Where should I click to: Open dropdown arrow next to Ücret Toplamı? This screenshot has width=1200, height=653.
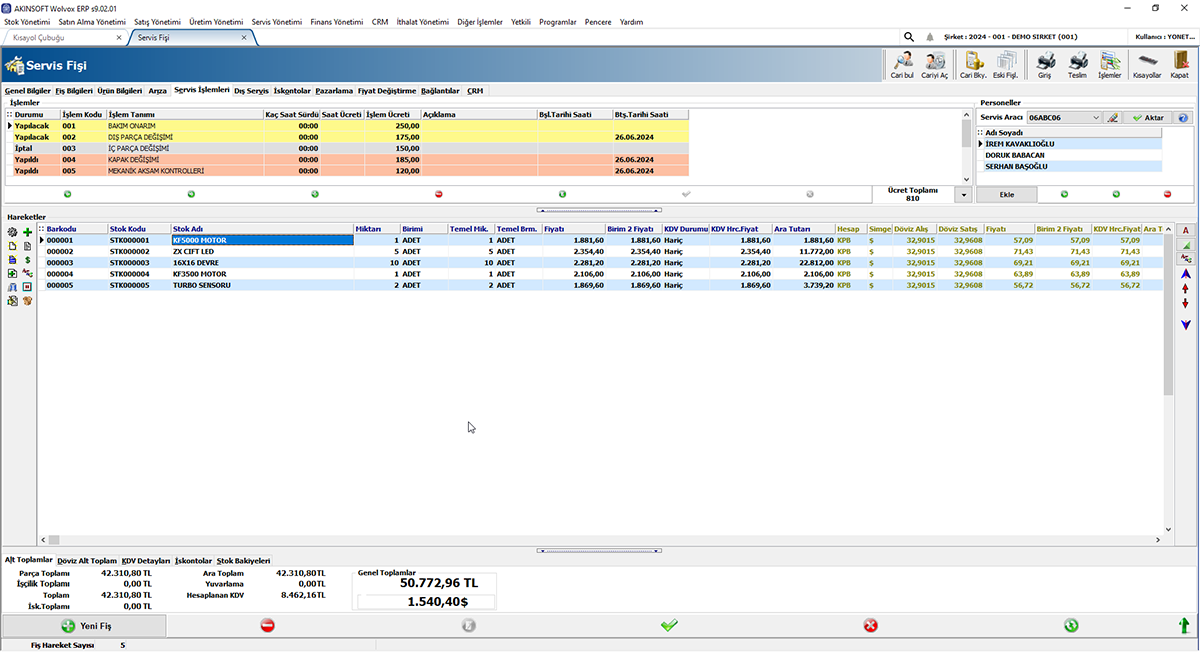[963, 194]
